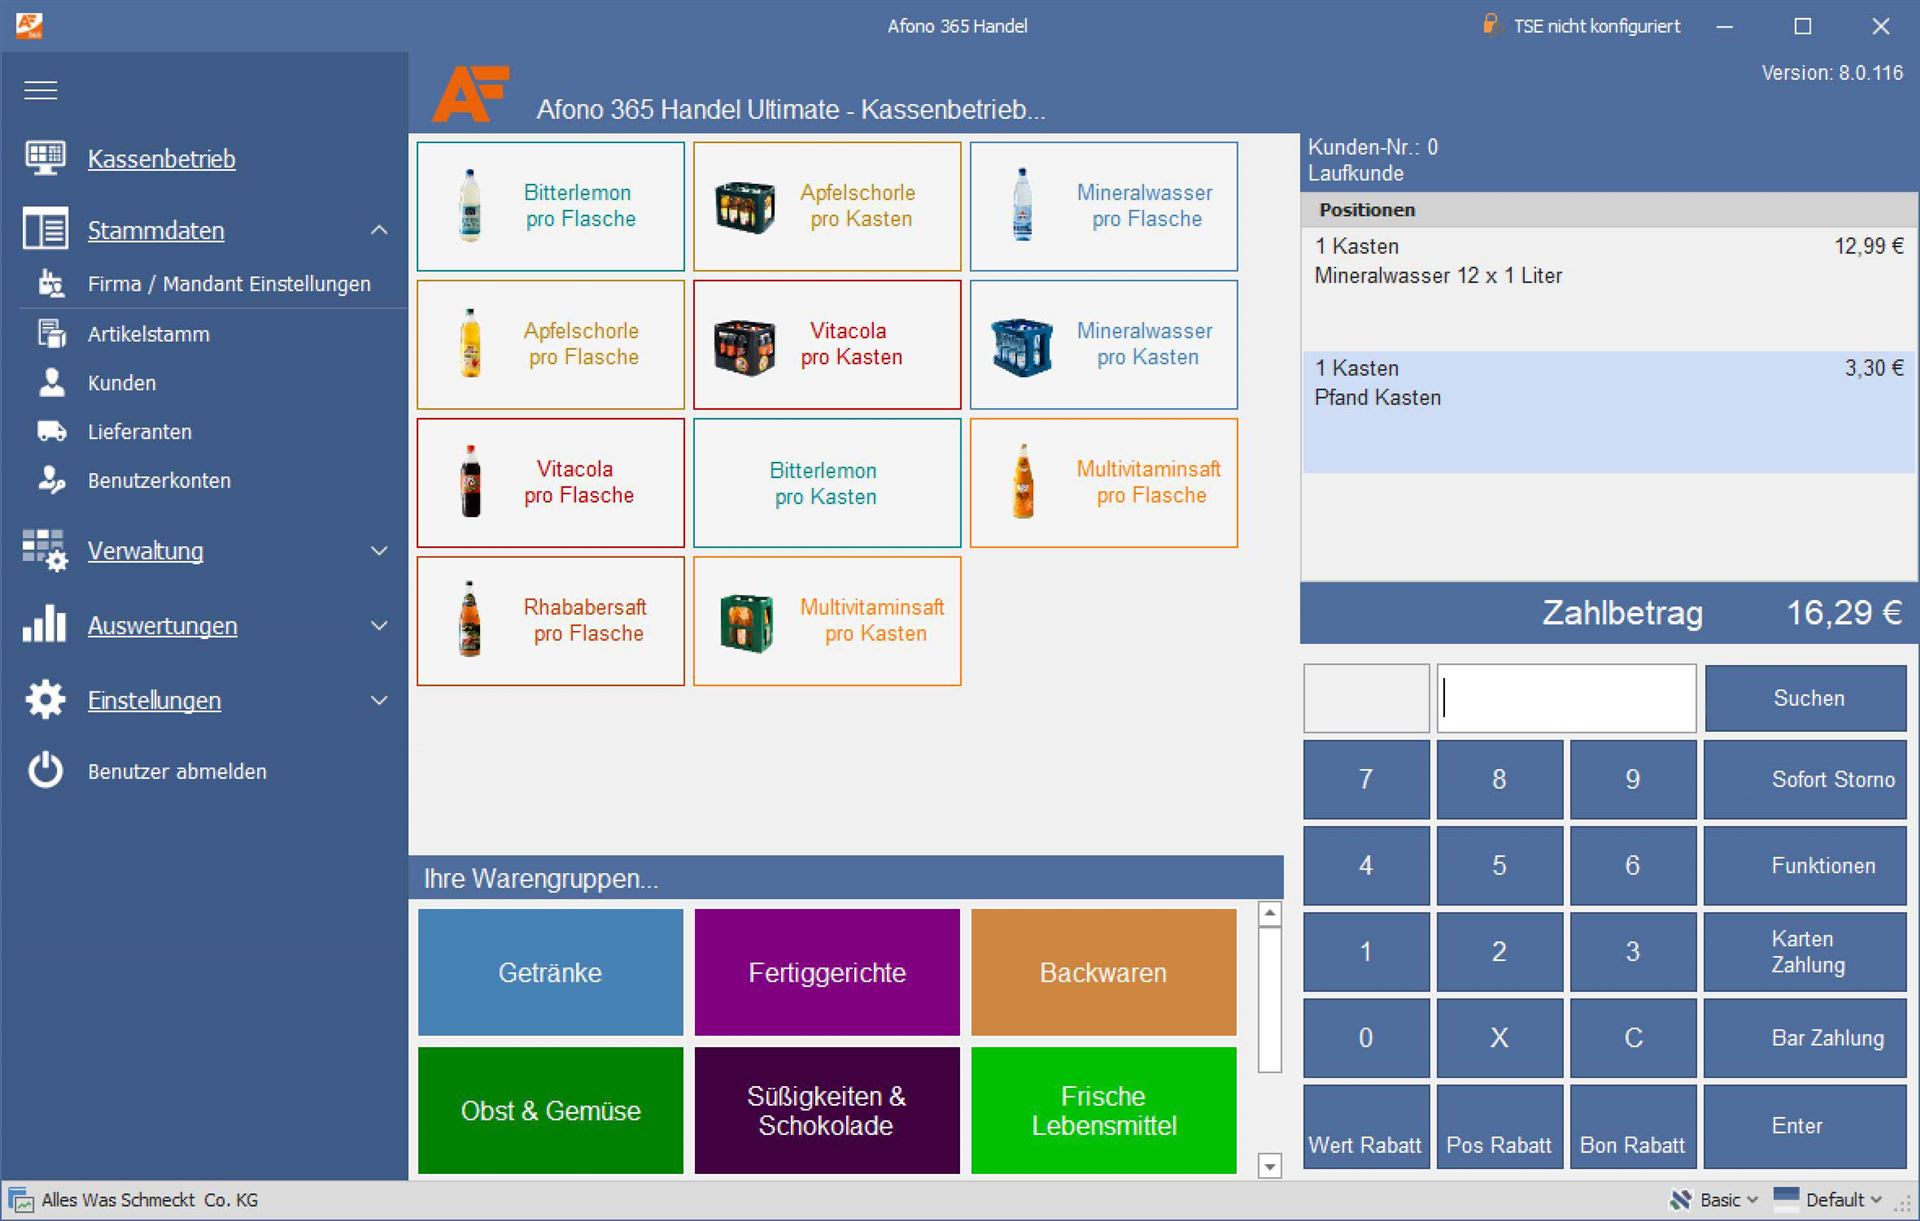
Task: Apply Bon Rabatt discount
Action: click(1633, 1126)
